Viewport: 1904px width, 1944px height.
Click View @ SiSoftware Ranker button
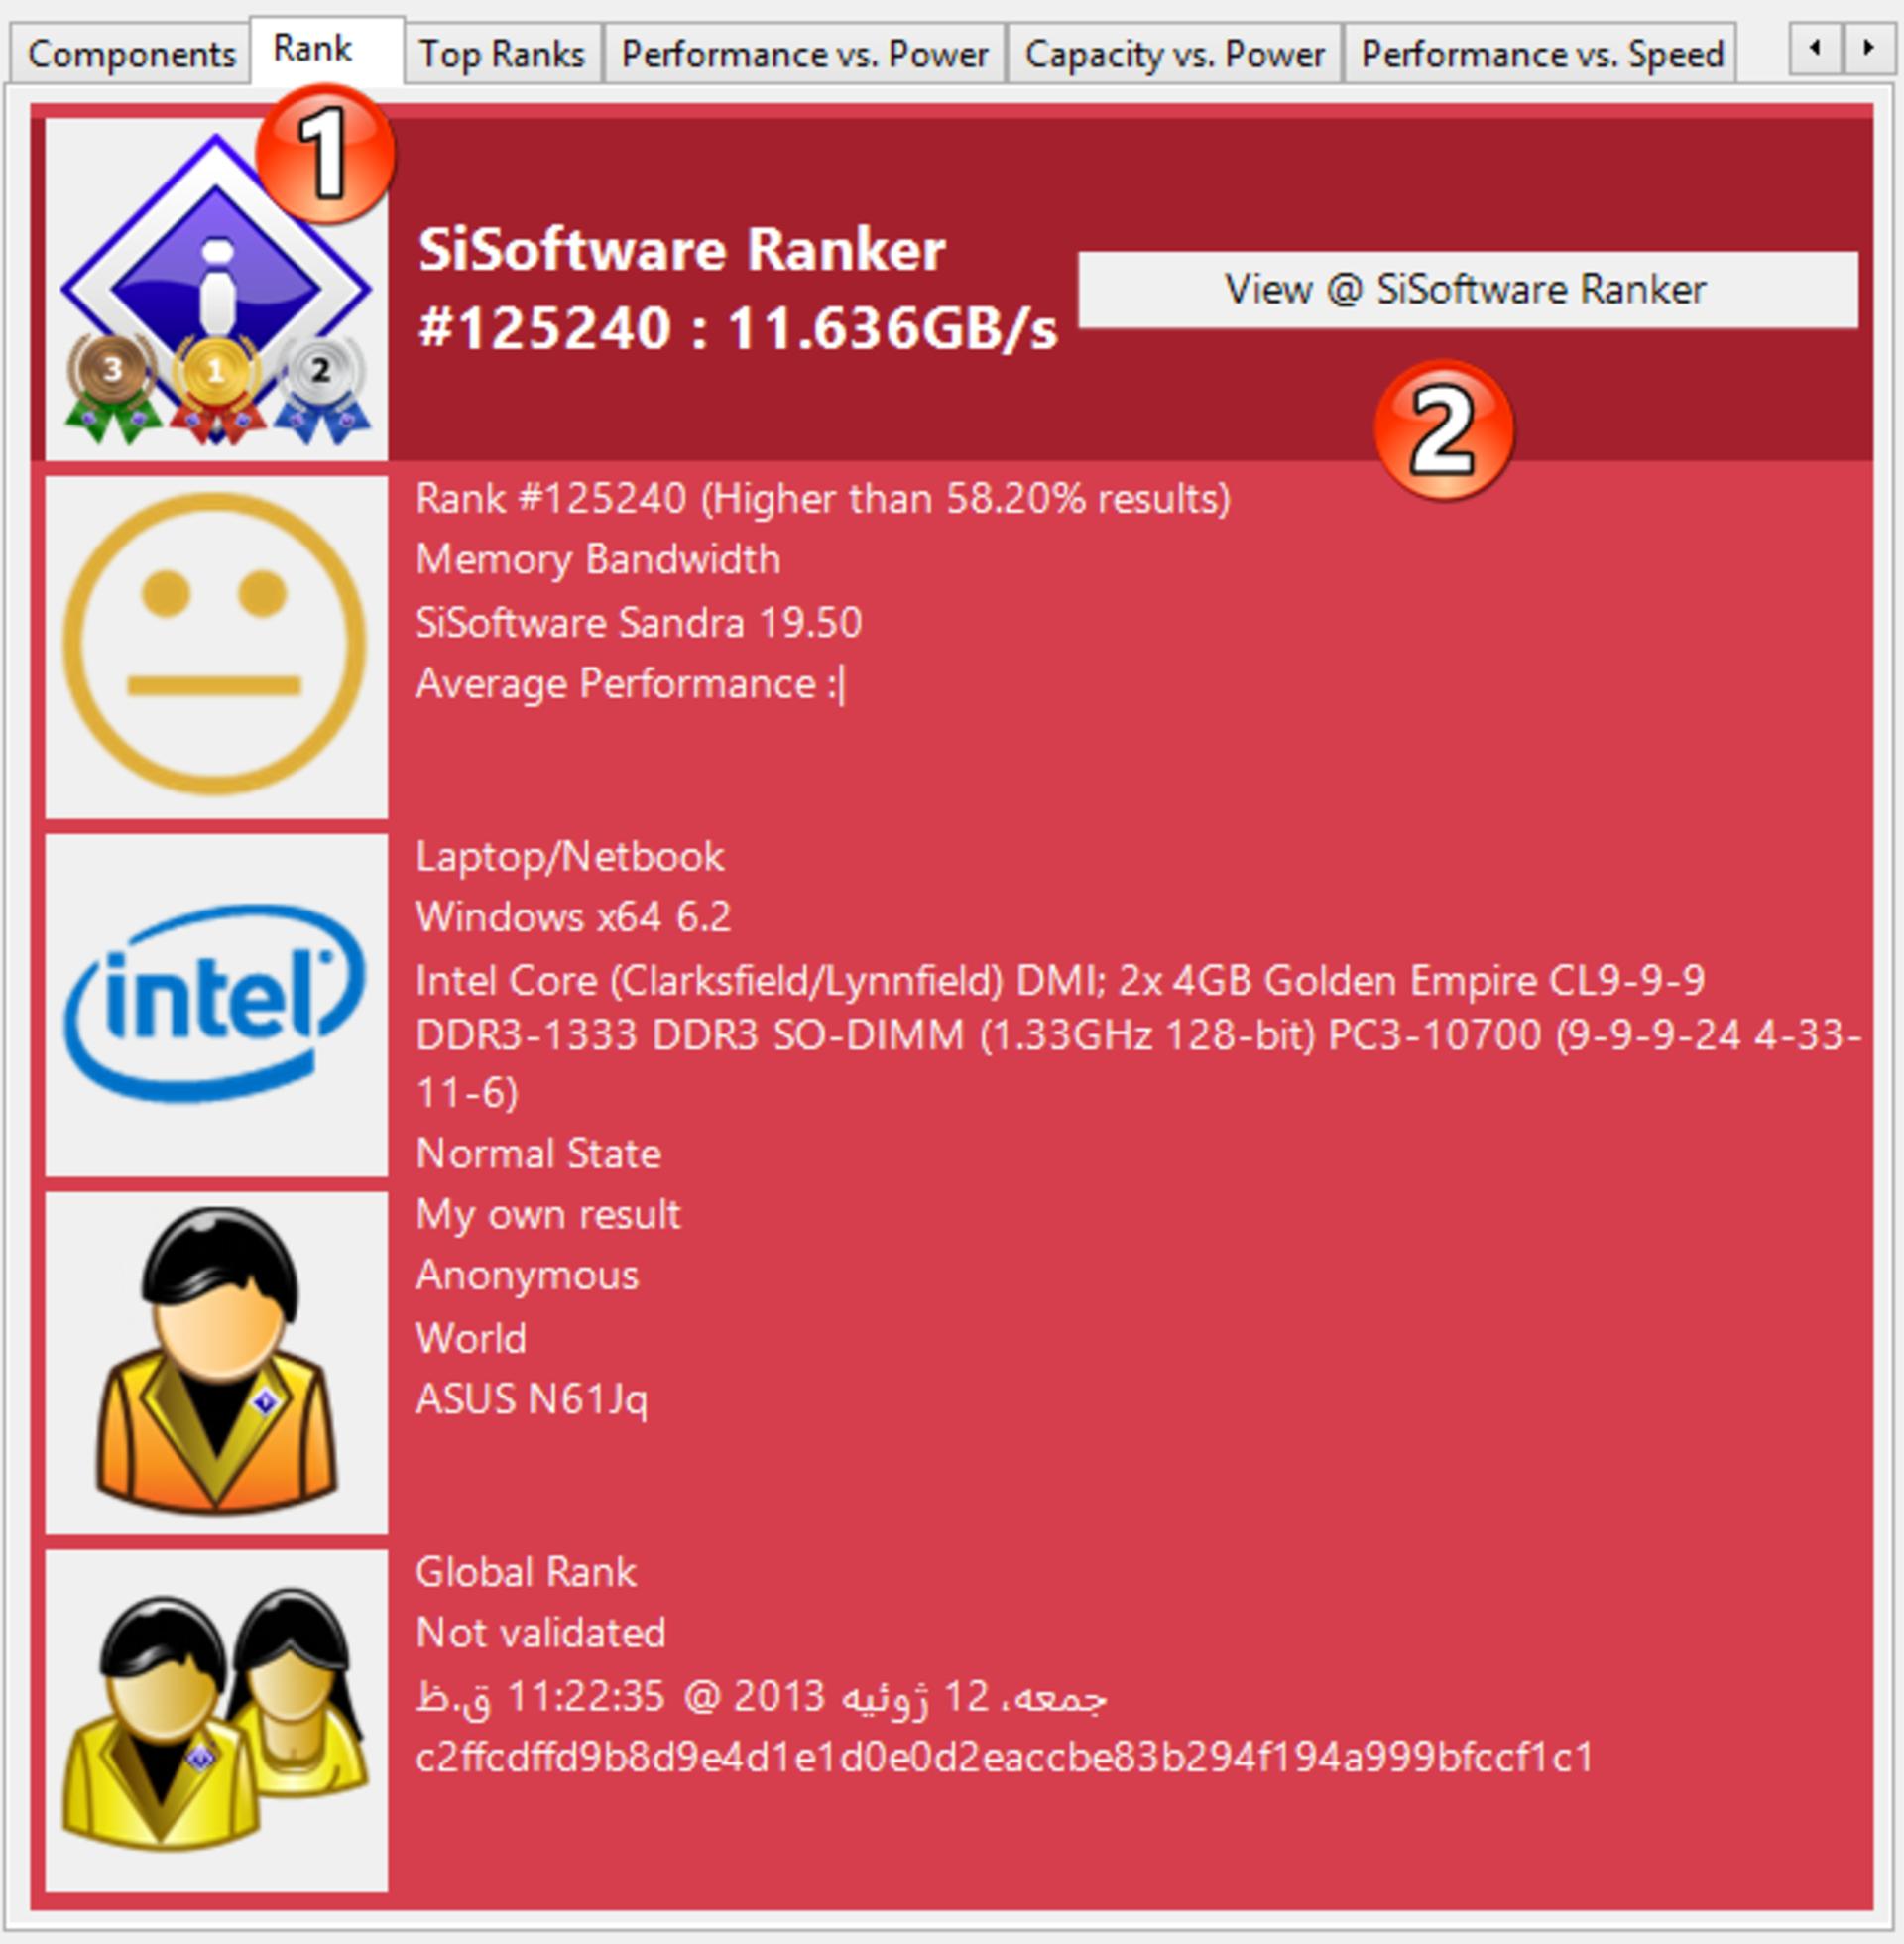1467,289
